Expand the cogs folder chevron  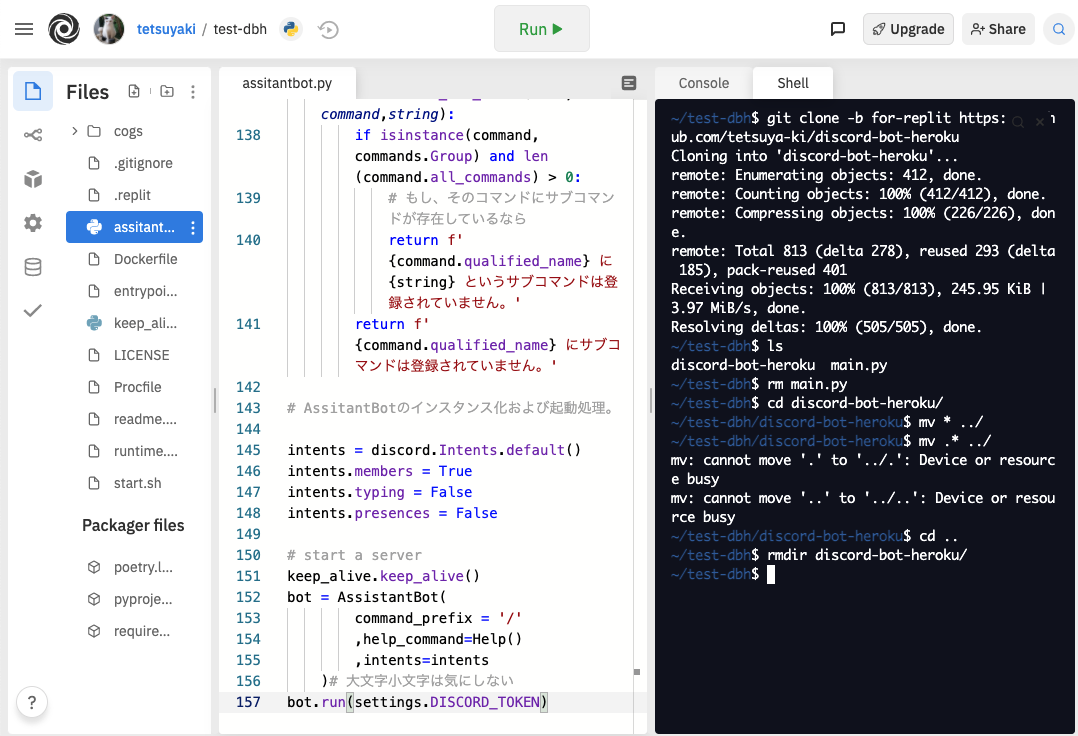point(74,131)
